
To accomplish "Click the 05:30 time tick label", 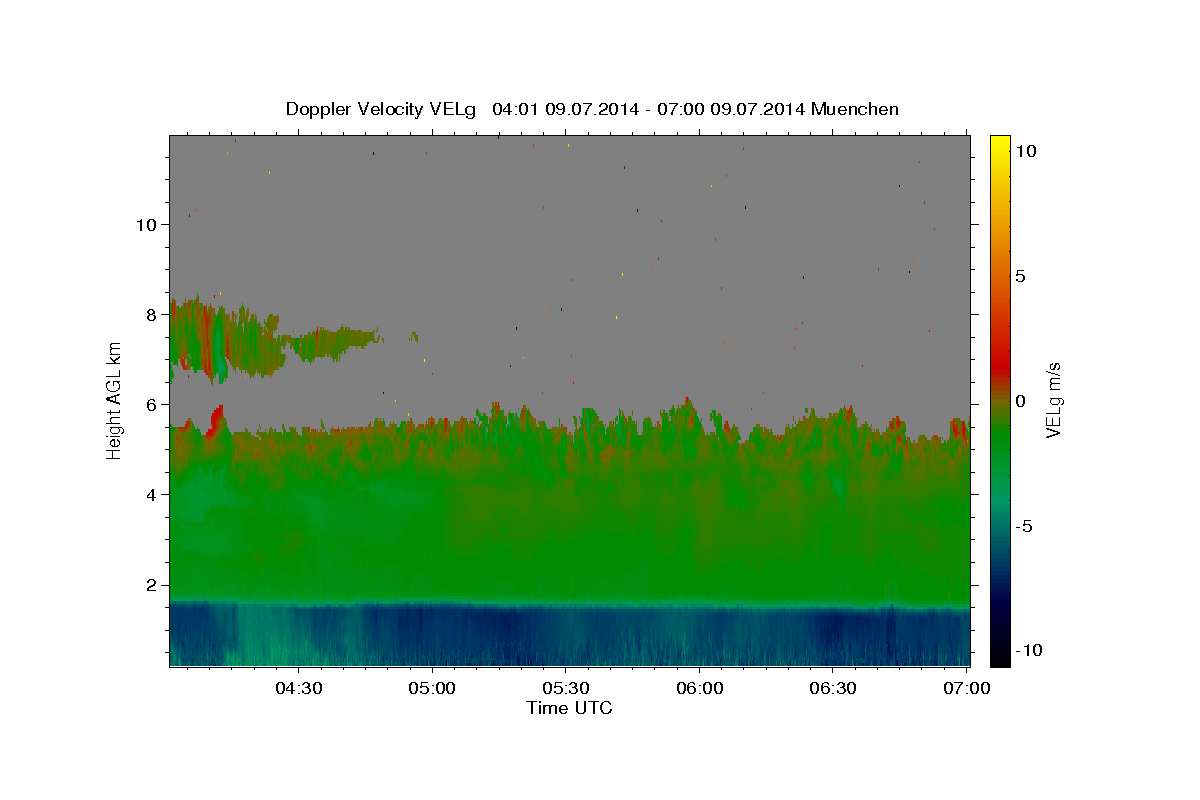I will pos(566,688).
